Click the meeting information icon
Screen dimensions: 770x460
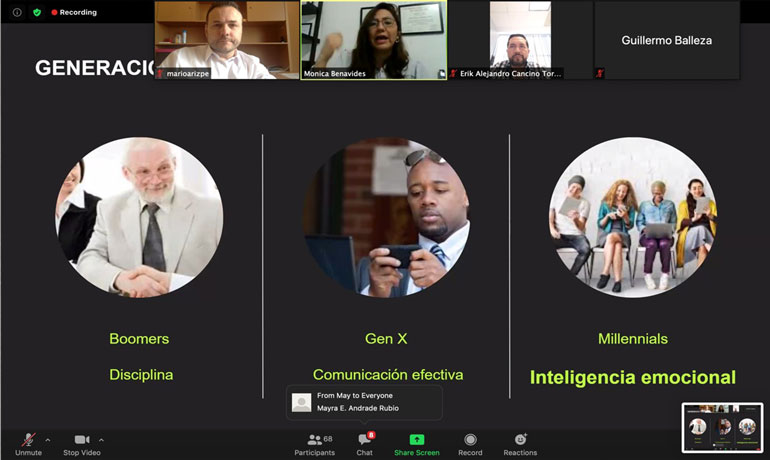[17, 12]
